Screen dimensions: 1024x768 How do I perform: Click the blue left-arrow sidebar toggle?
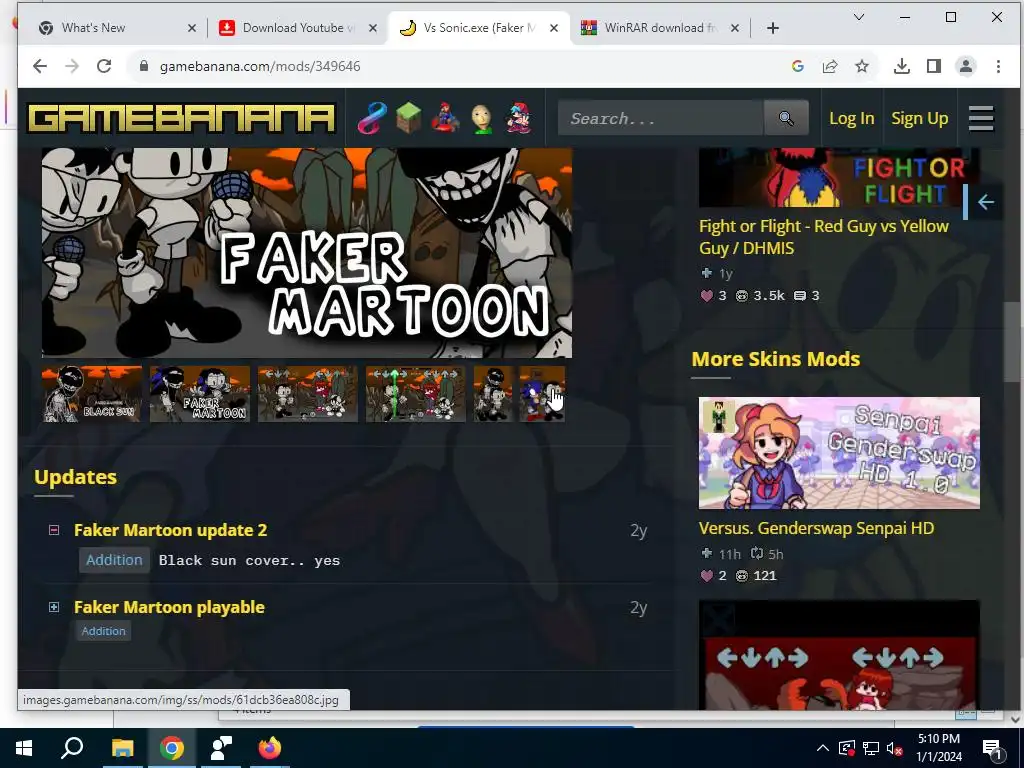point(985,202)
